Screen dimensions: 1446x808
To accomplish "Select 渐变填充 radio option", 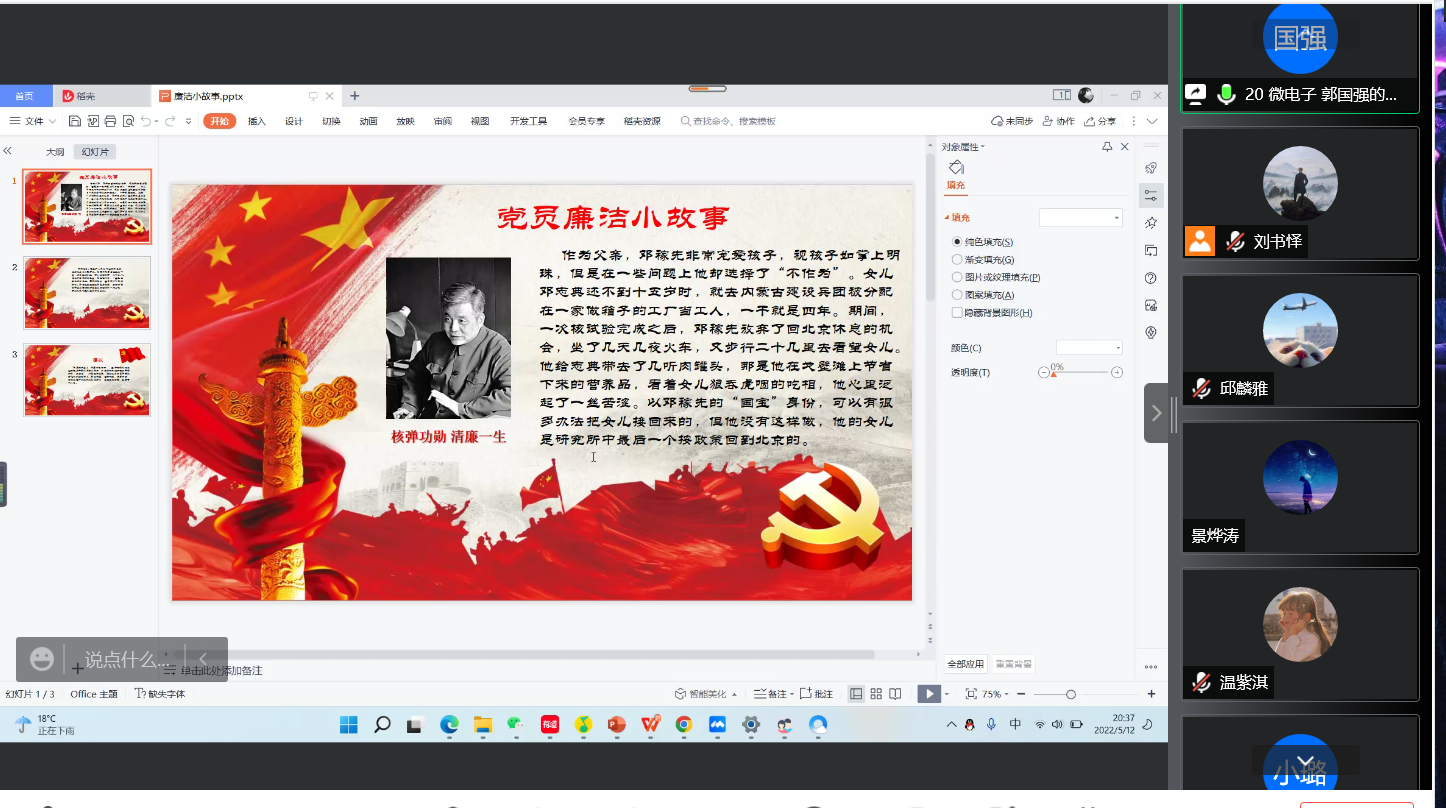I will tap(957, 260).
